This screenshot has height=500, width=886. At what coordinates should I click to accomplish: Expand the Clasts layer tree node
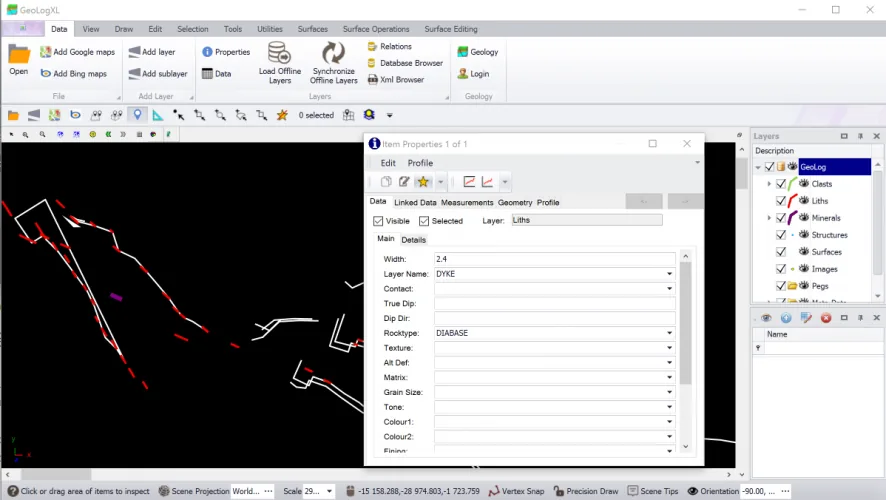[x=768, y=184]
